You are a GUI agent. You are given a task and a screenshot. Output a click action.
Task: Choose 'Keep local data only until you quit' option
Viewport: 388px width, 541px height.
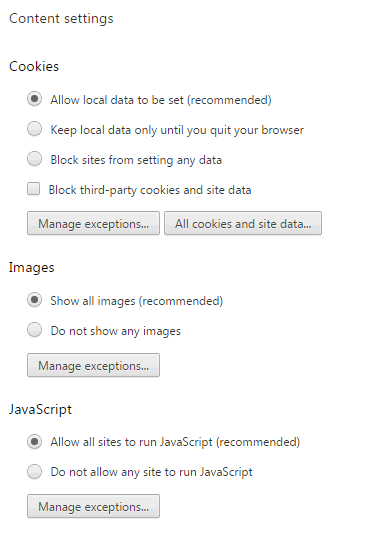click(34, 129)
